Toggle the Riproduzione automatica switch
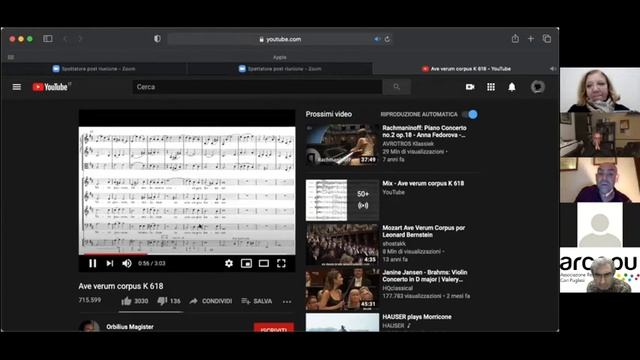 470,114
